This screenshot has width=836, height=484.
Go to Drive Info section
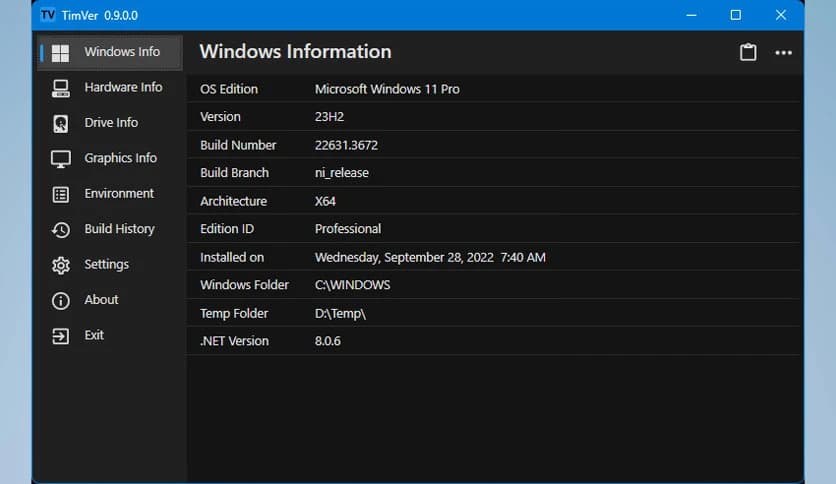pyautogui.click(x=111, y=123)
